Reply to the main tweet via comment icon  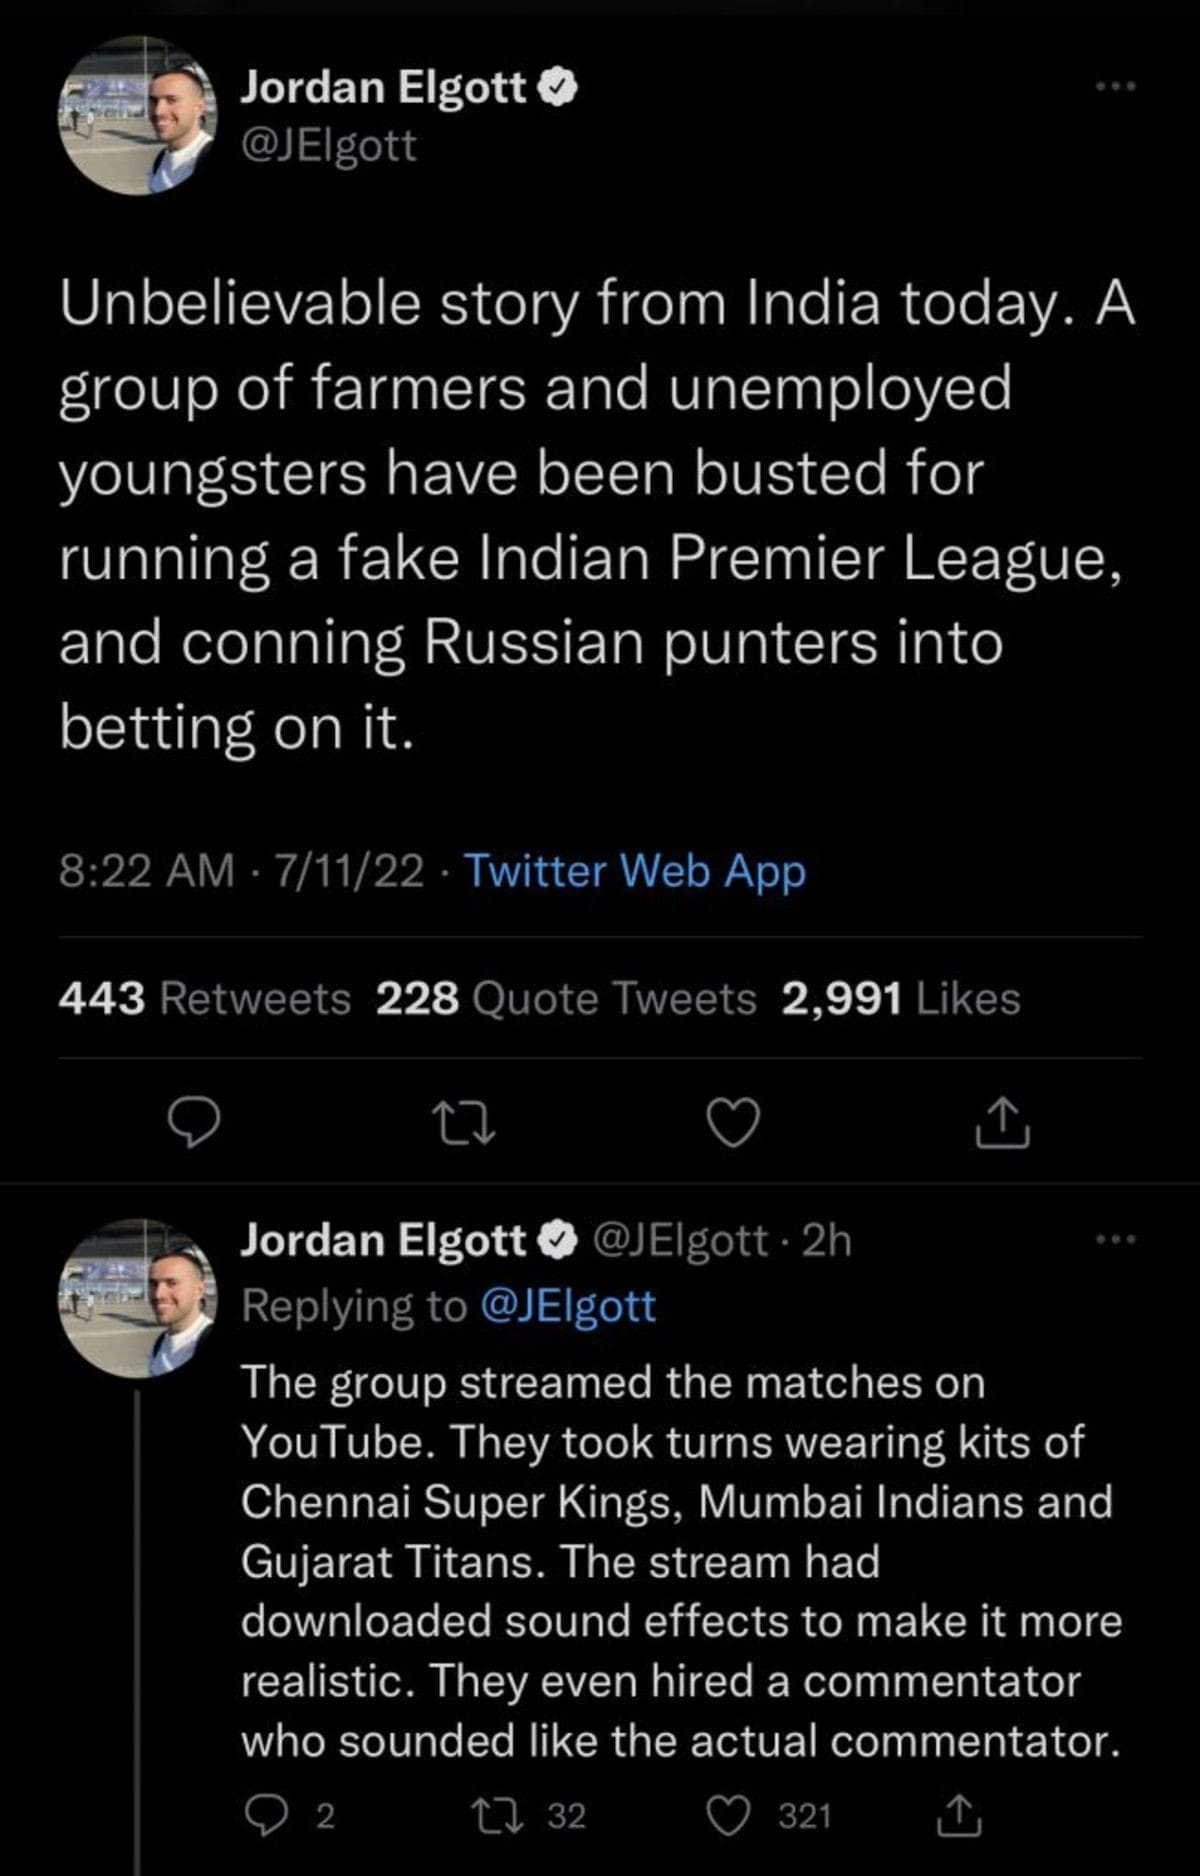click(193, 1123)
